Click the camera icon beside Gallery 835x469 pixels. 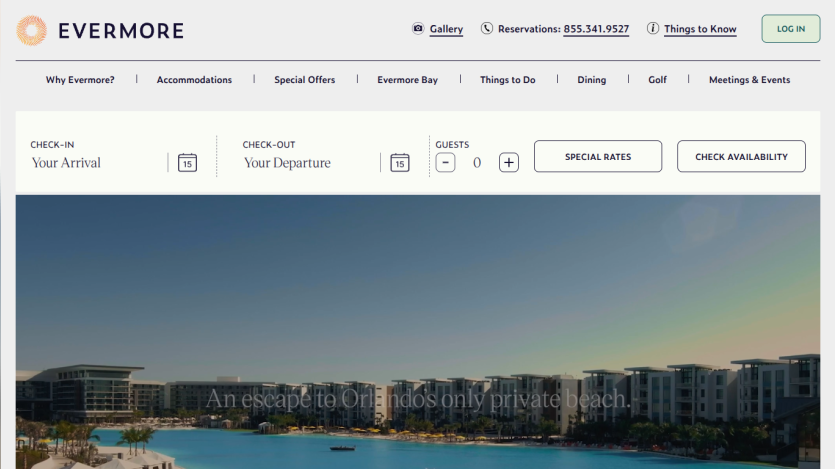tap(418, 28)
